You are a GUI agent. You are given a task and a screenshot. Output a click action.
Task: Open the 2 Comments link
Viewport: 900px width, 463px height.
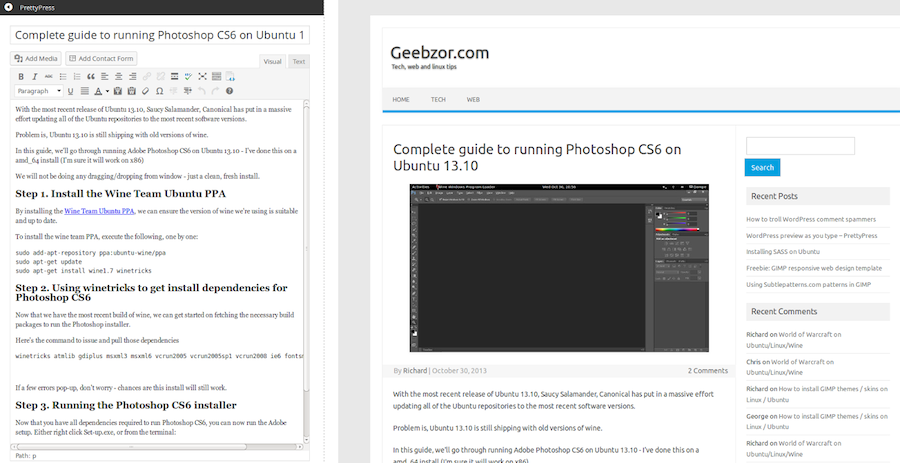pyautogui.click(x=708, y=371)
